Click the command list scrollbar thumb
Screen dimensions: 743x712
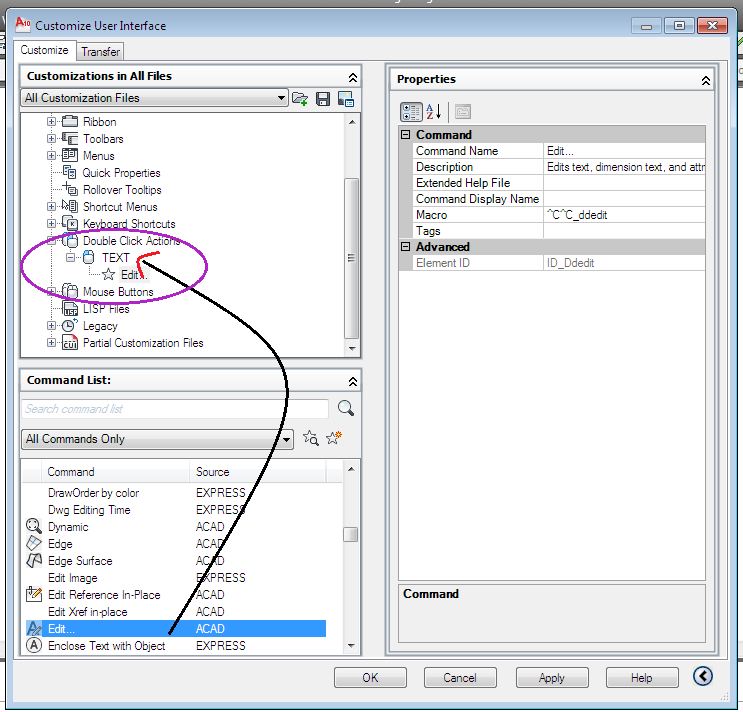click(351, 534)
